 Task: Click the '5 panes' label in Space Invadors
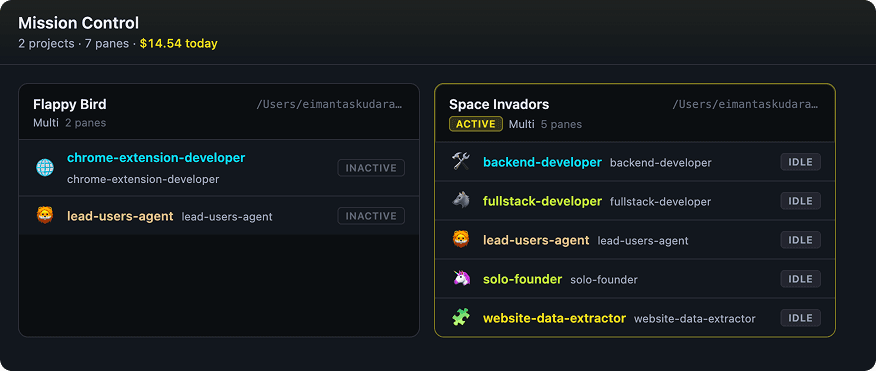(x=561, y=124)
